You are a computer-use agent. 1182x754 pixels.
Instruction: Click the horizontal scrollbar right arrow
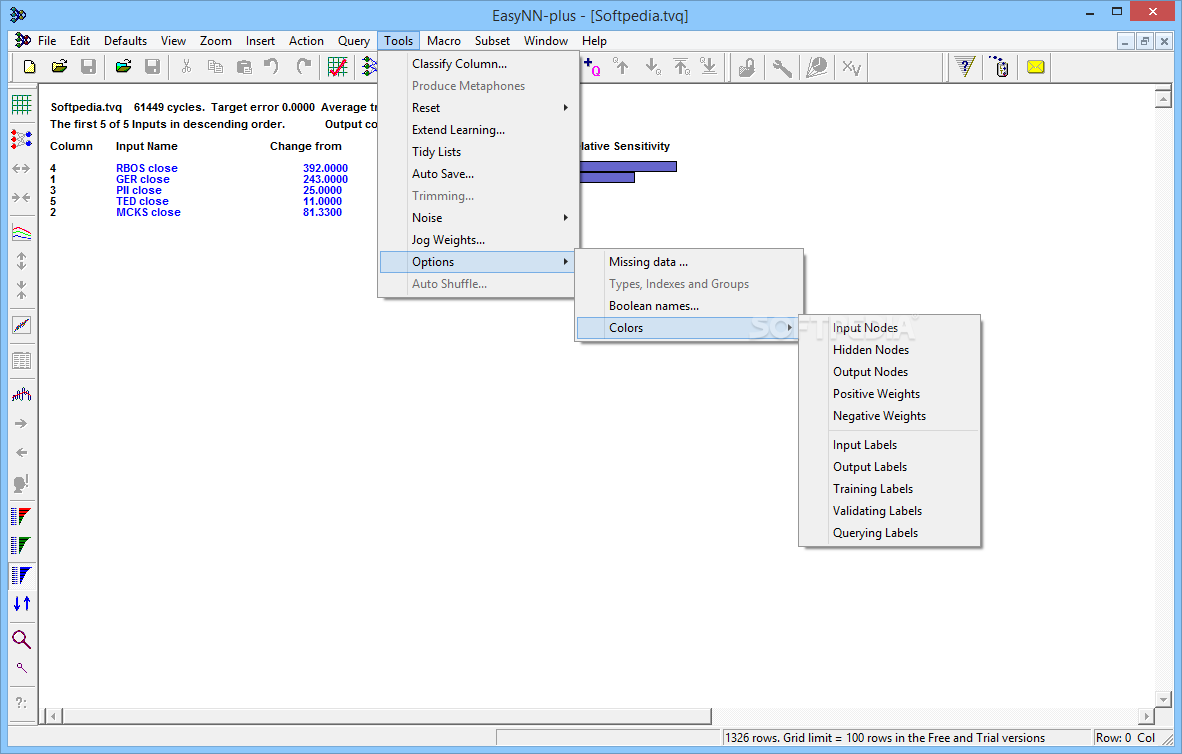[x=1146, y=716]
